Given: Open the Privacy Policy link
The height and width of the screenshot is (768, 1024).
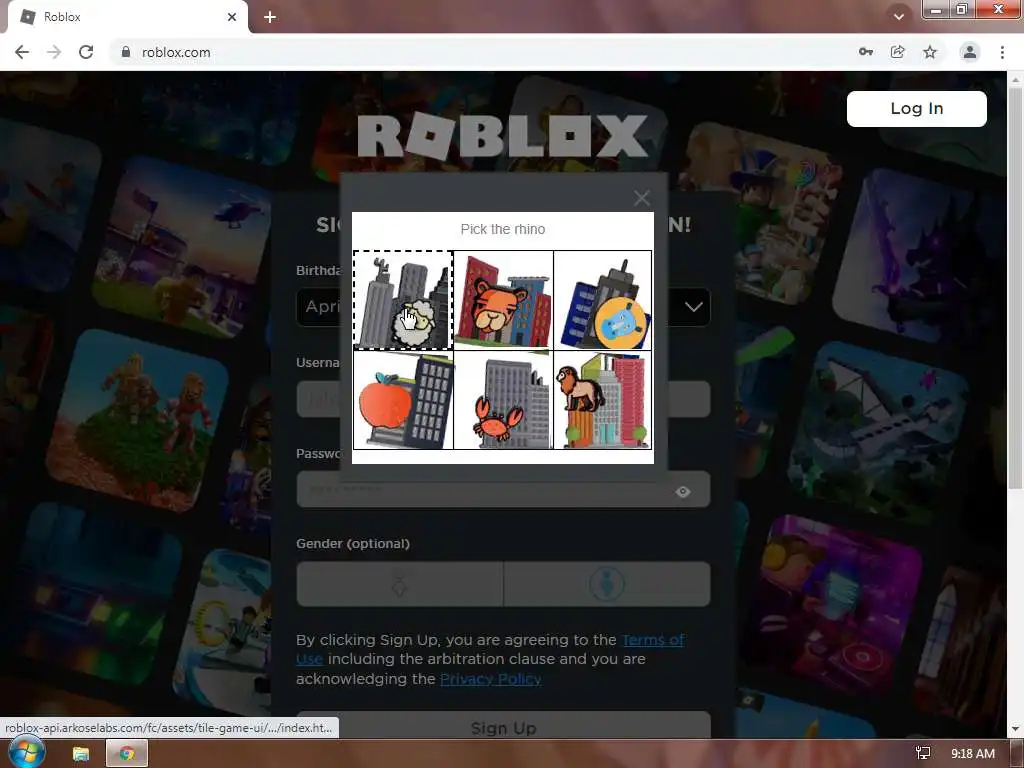Looking at the screenshot, I should [490, 679].
